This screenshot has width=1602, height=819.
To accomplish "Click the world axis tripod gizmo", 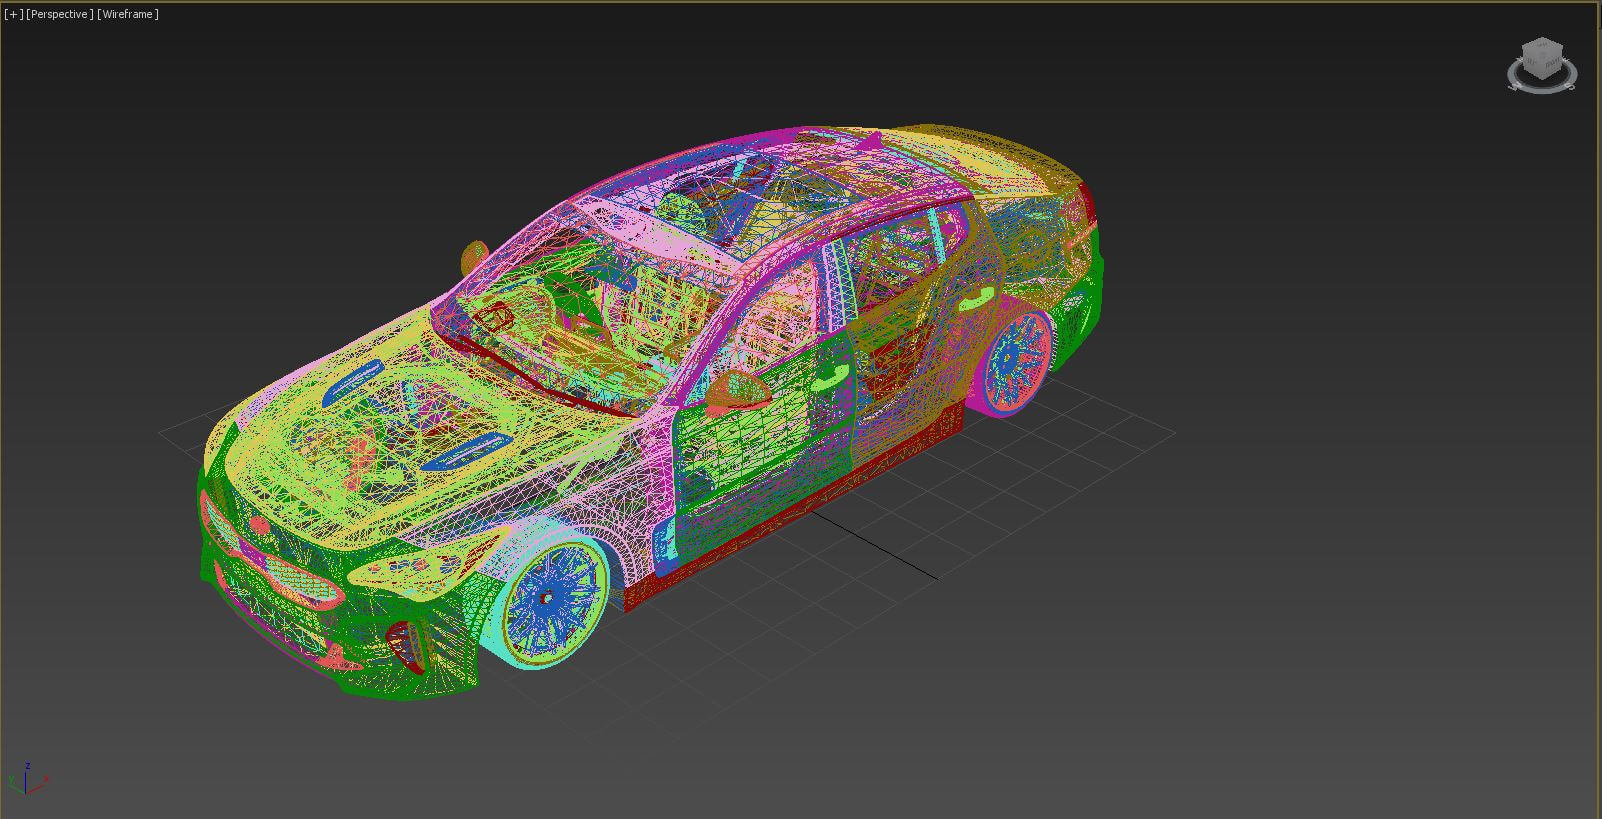I will click(27, 779).
